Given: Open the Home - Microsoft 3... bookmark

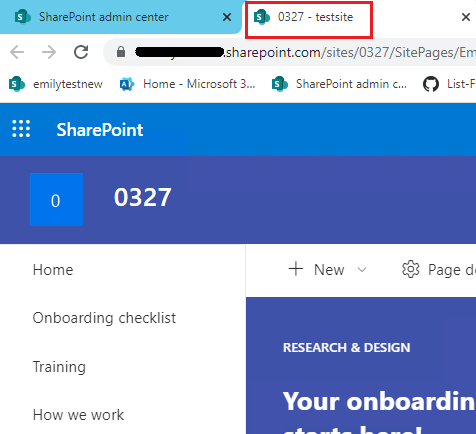Looking at the screenshot, I should (187, 84).
